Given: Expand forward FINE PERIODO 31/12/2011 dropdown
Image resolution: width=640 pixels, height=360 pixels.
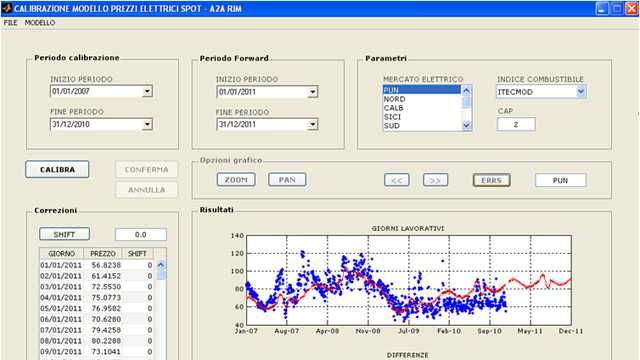Looking at the screenshot, I should point(313,124).
